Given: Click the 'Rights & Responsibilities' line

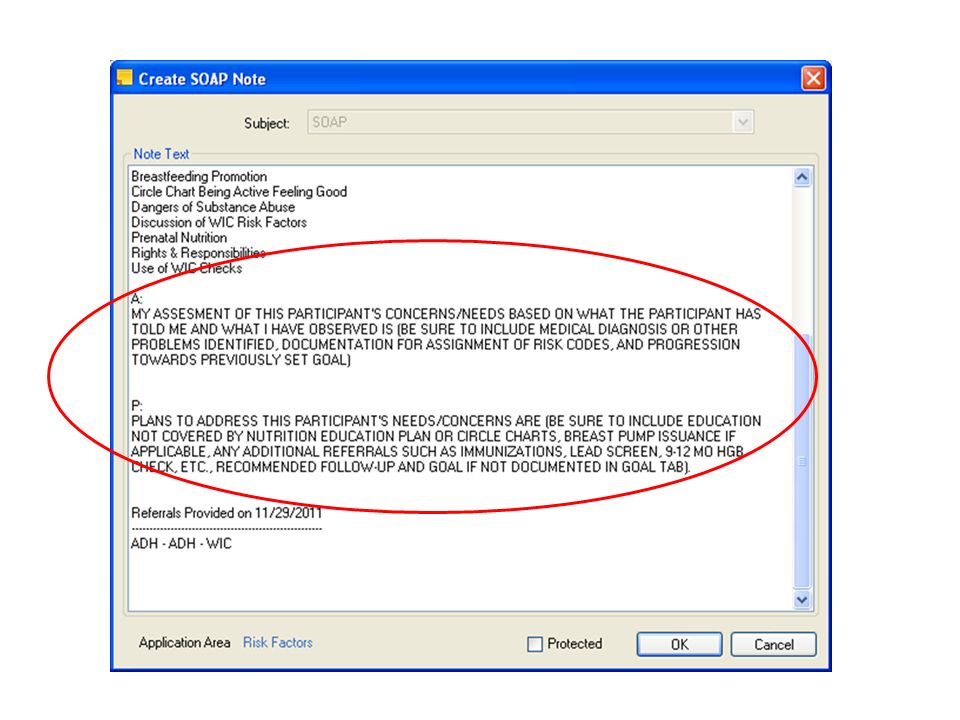Looking at the screenshot, I should pos(198,253).
